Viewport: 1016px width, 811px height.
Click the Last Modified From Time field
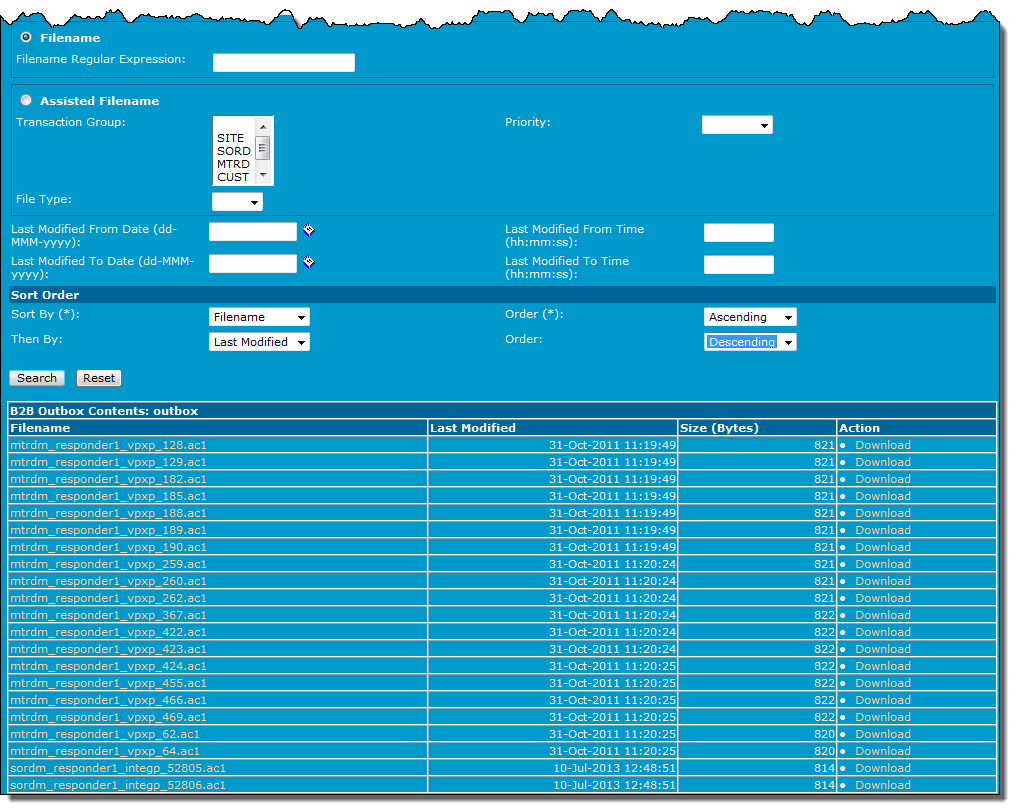click(738, 233)
